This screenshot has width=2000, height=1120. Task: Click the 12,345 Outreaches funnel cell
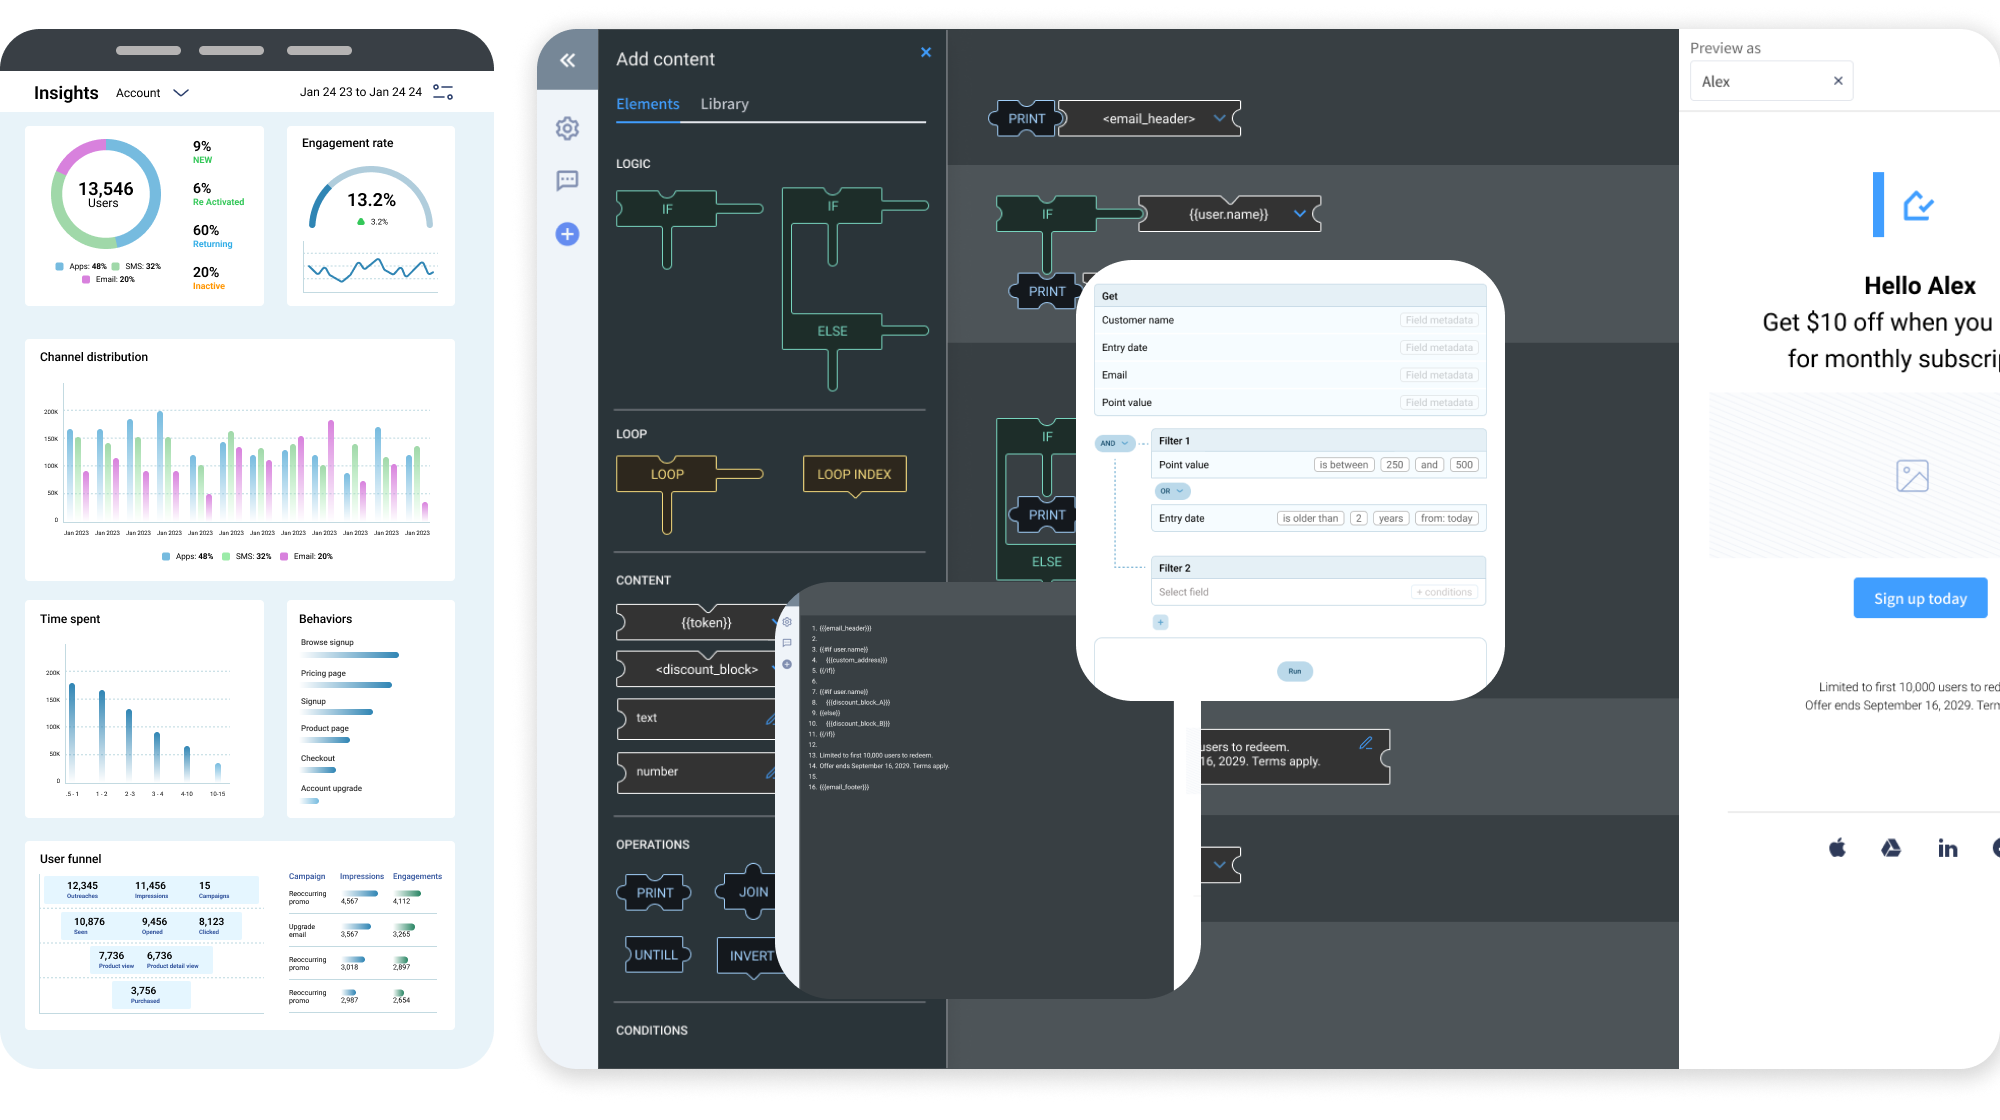point(82,889)
